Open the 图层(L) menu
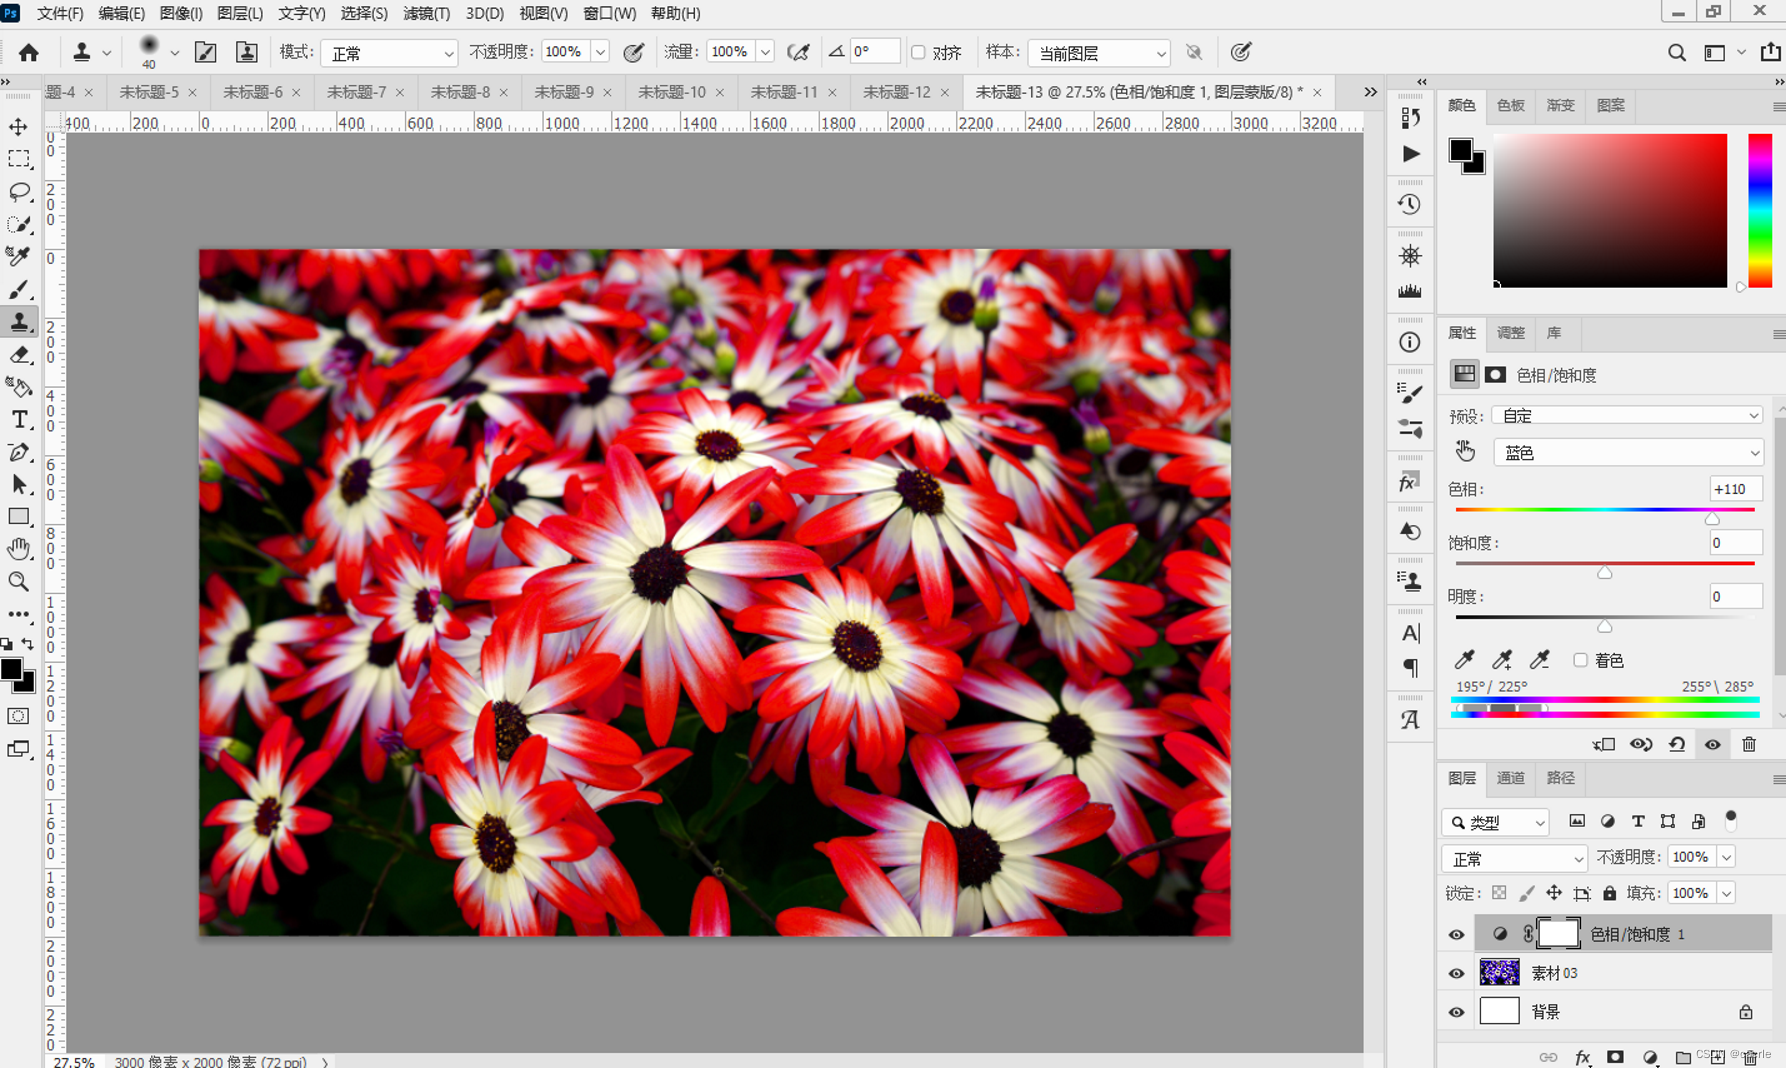1786x1068 pixels. click(x=240, y=13)
